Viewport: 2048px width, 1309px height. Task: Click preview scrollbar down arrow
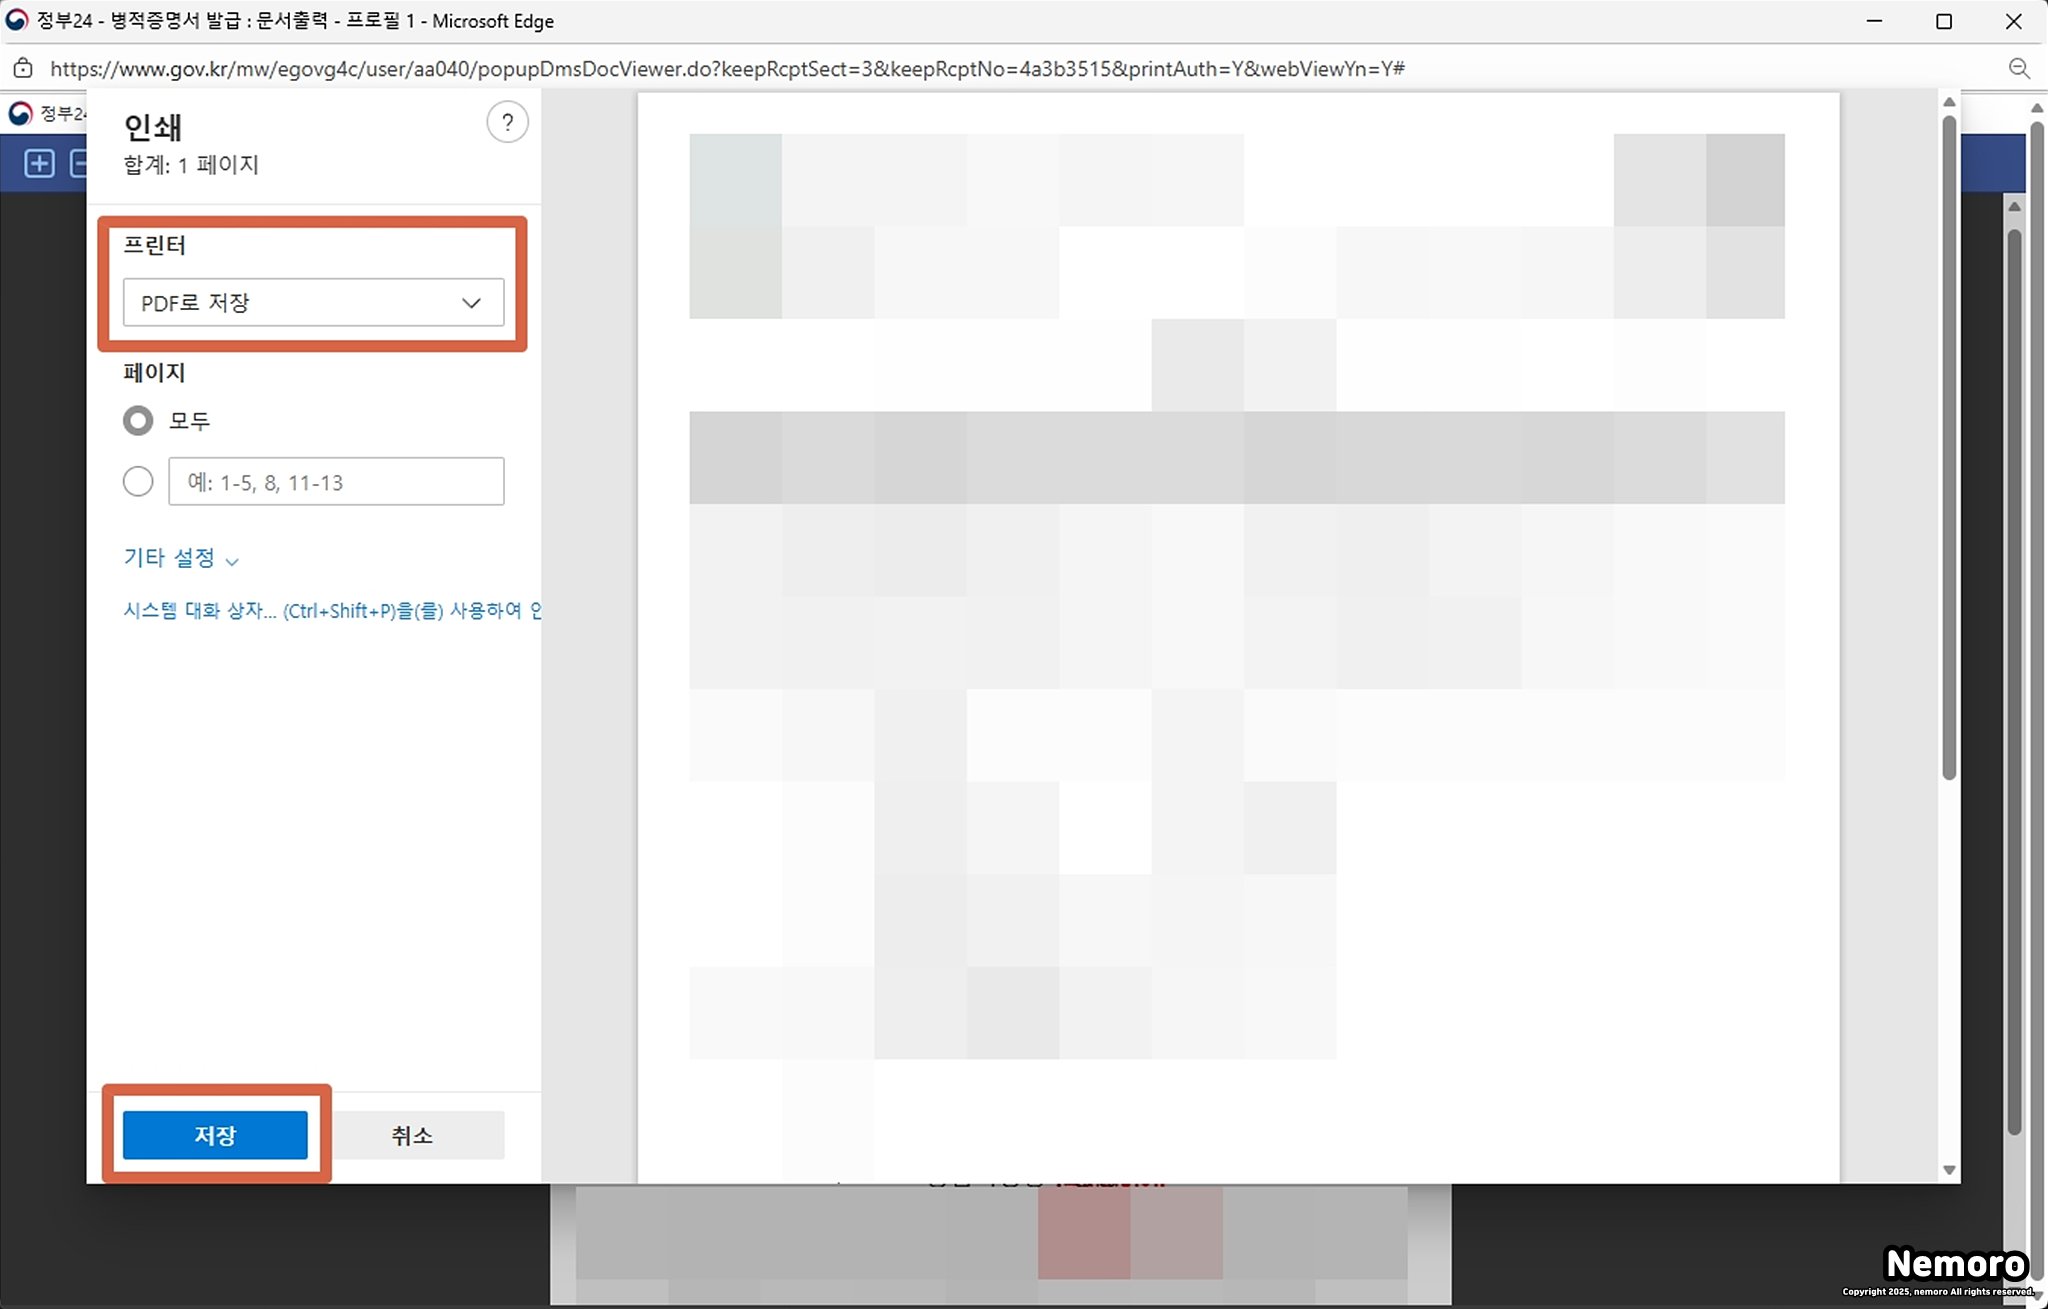pyautogui.click(x=1948, y=1169)
